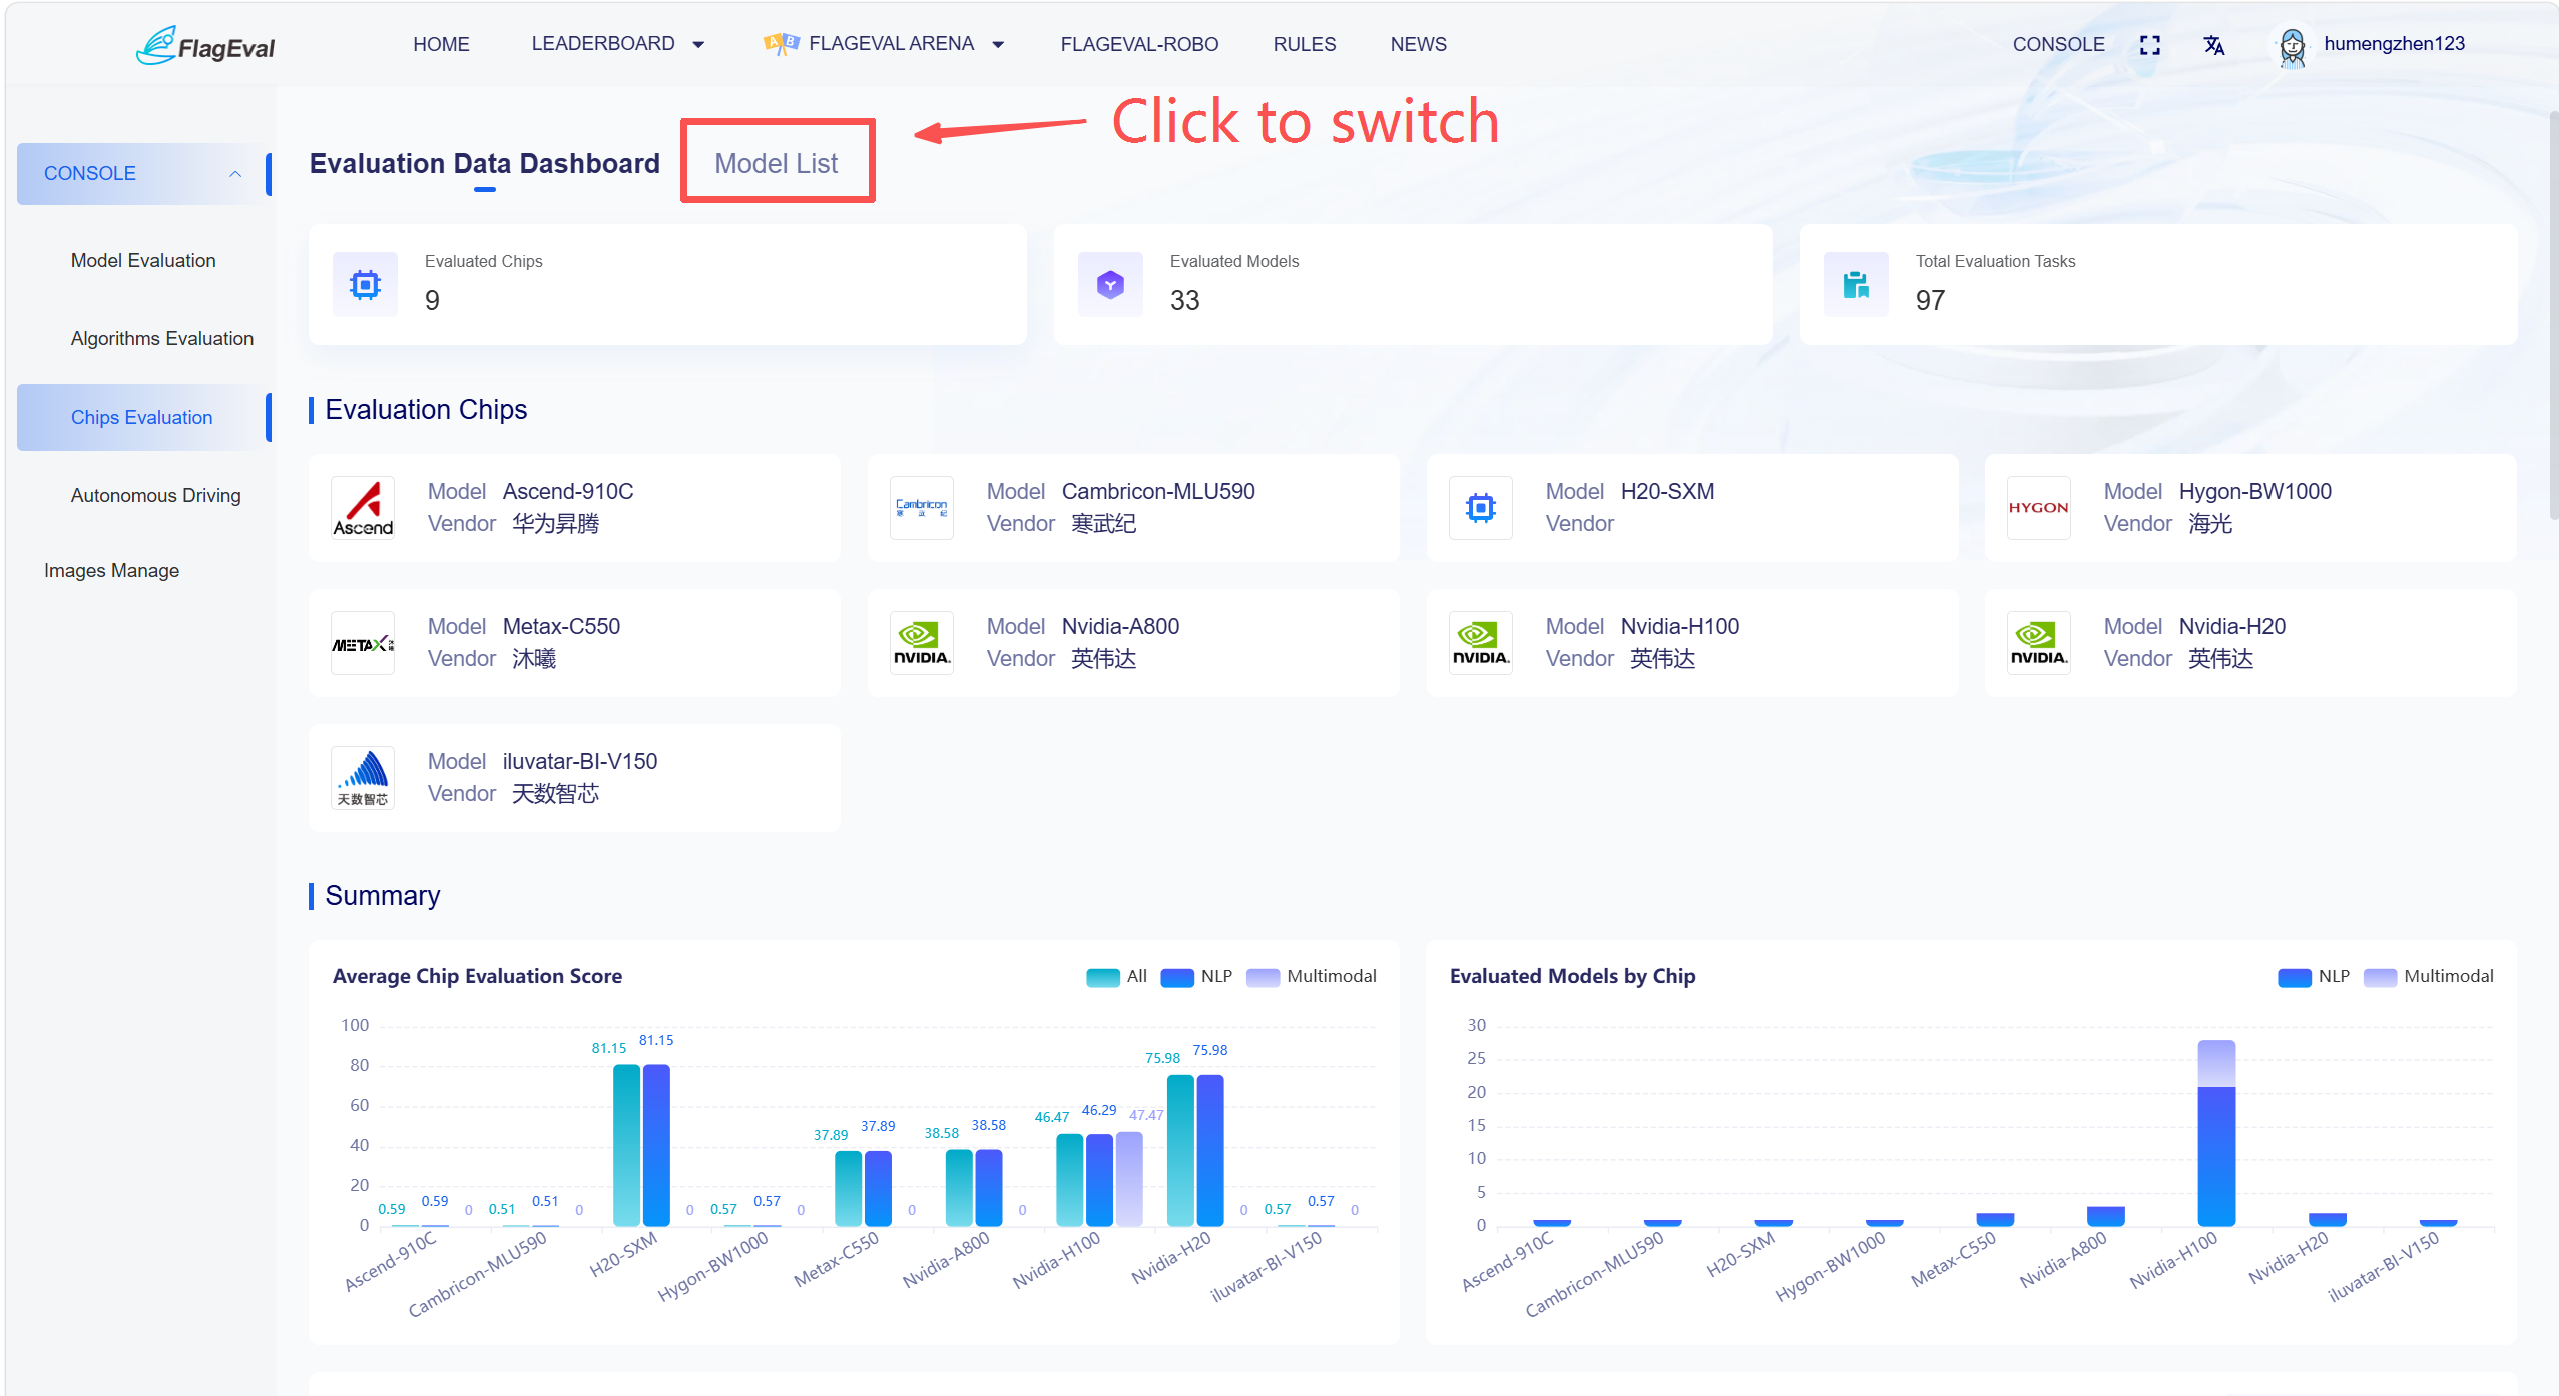Select the Hygon-BW1000 chip logo
The height and width of the screenshot is (1396, 2559).
(x=2038, y=508)
